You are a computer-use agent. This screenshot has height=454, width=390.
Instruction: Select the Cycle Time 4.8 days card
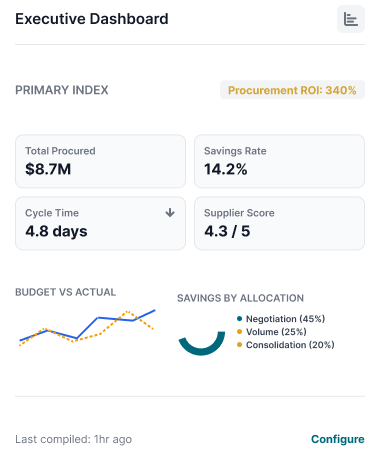pos(100,223)
